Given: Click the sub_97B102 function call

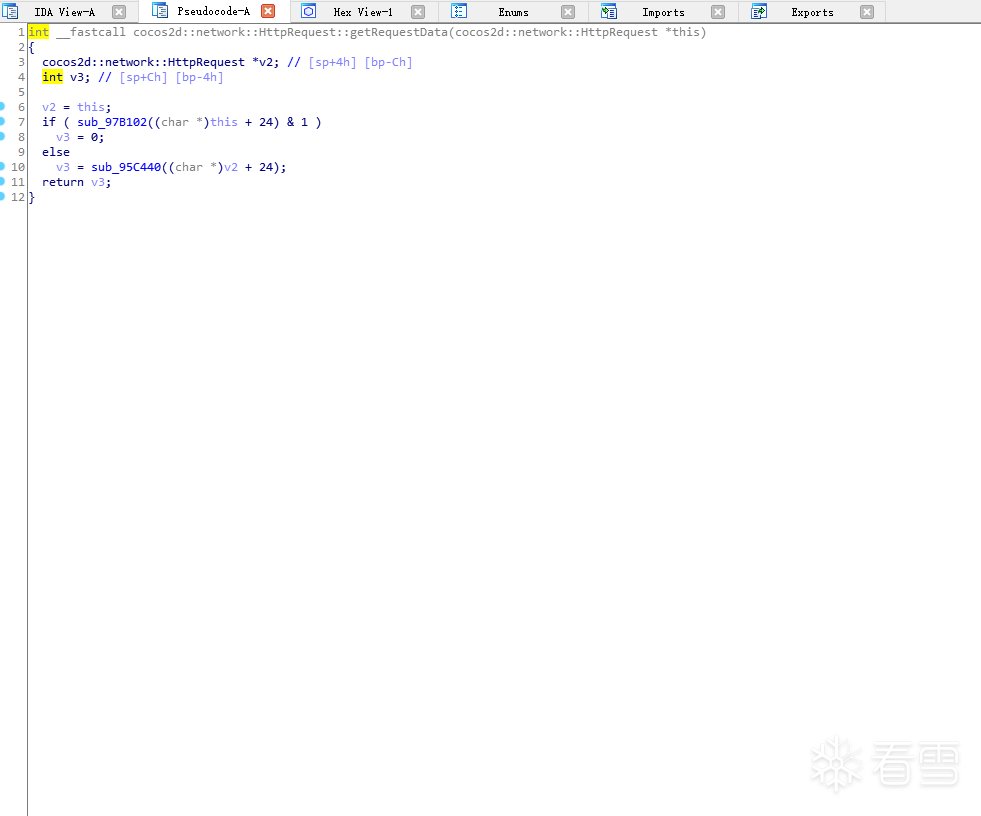Looking at the screenshot, I should (112, 122).
